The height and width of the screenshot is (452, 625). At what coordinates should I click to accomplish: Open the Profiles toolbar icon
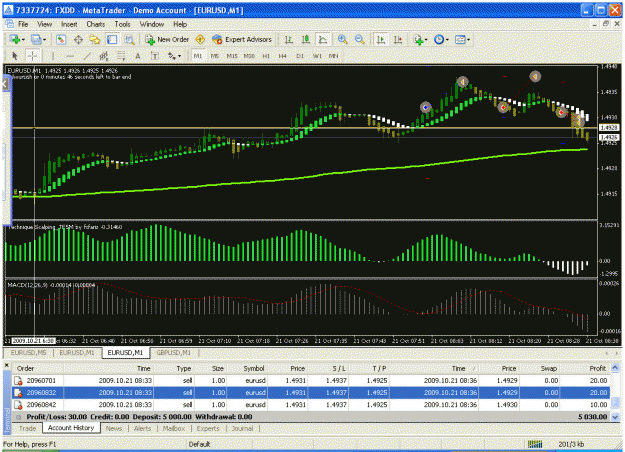[36, 39]
